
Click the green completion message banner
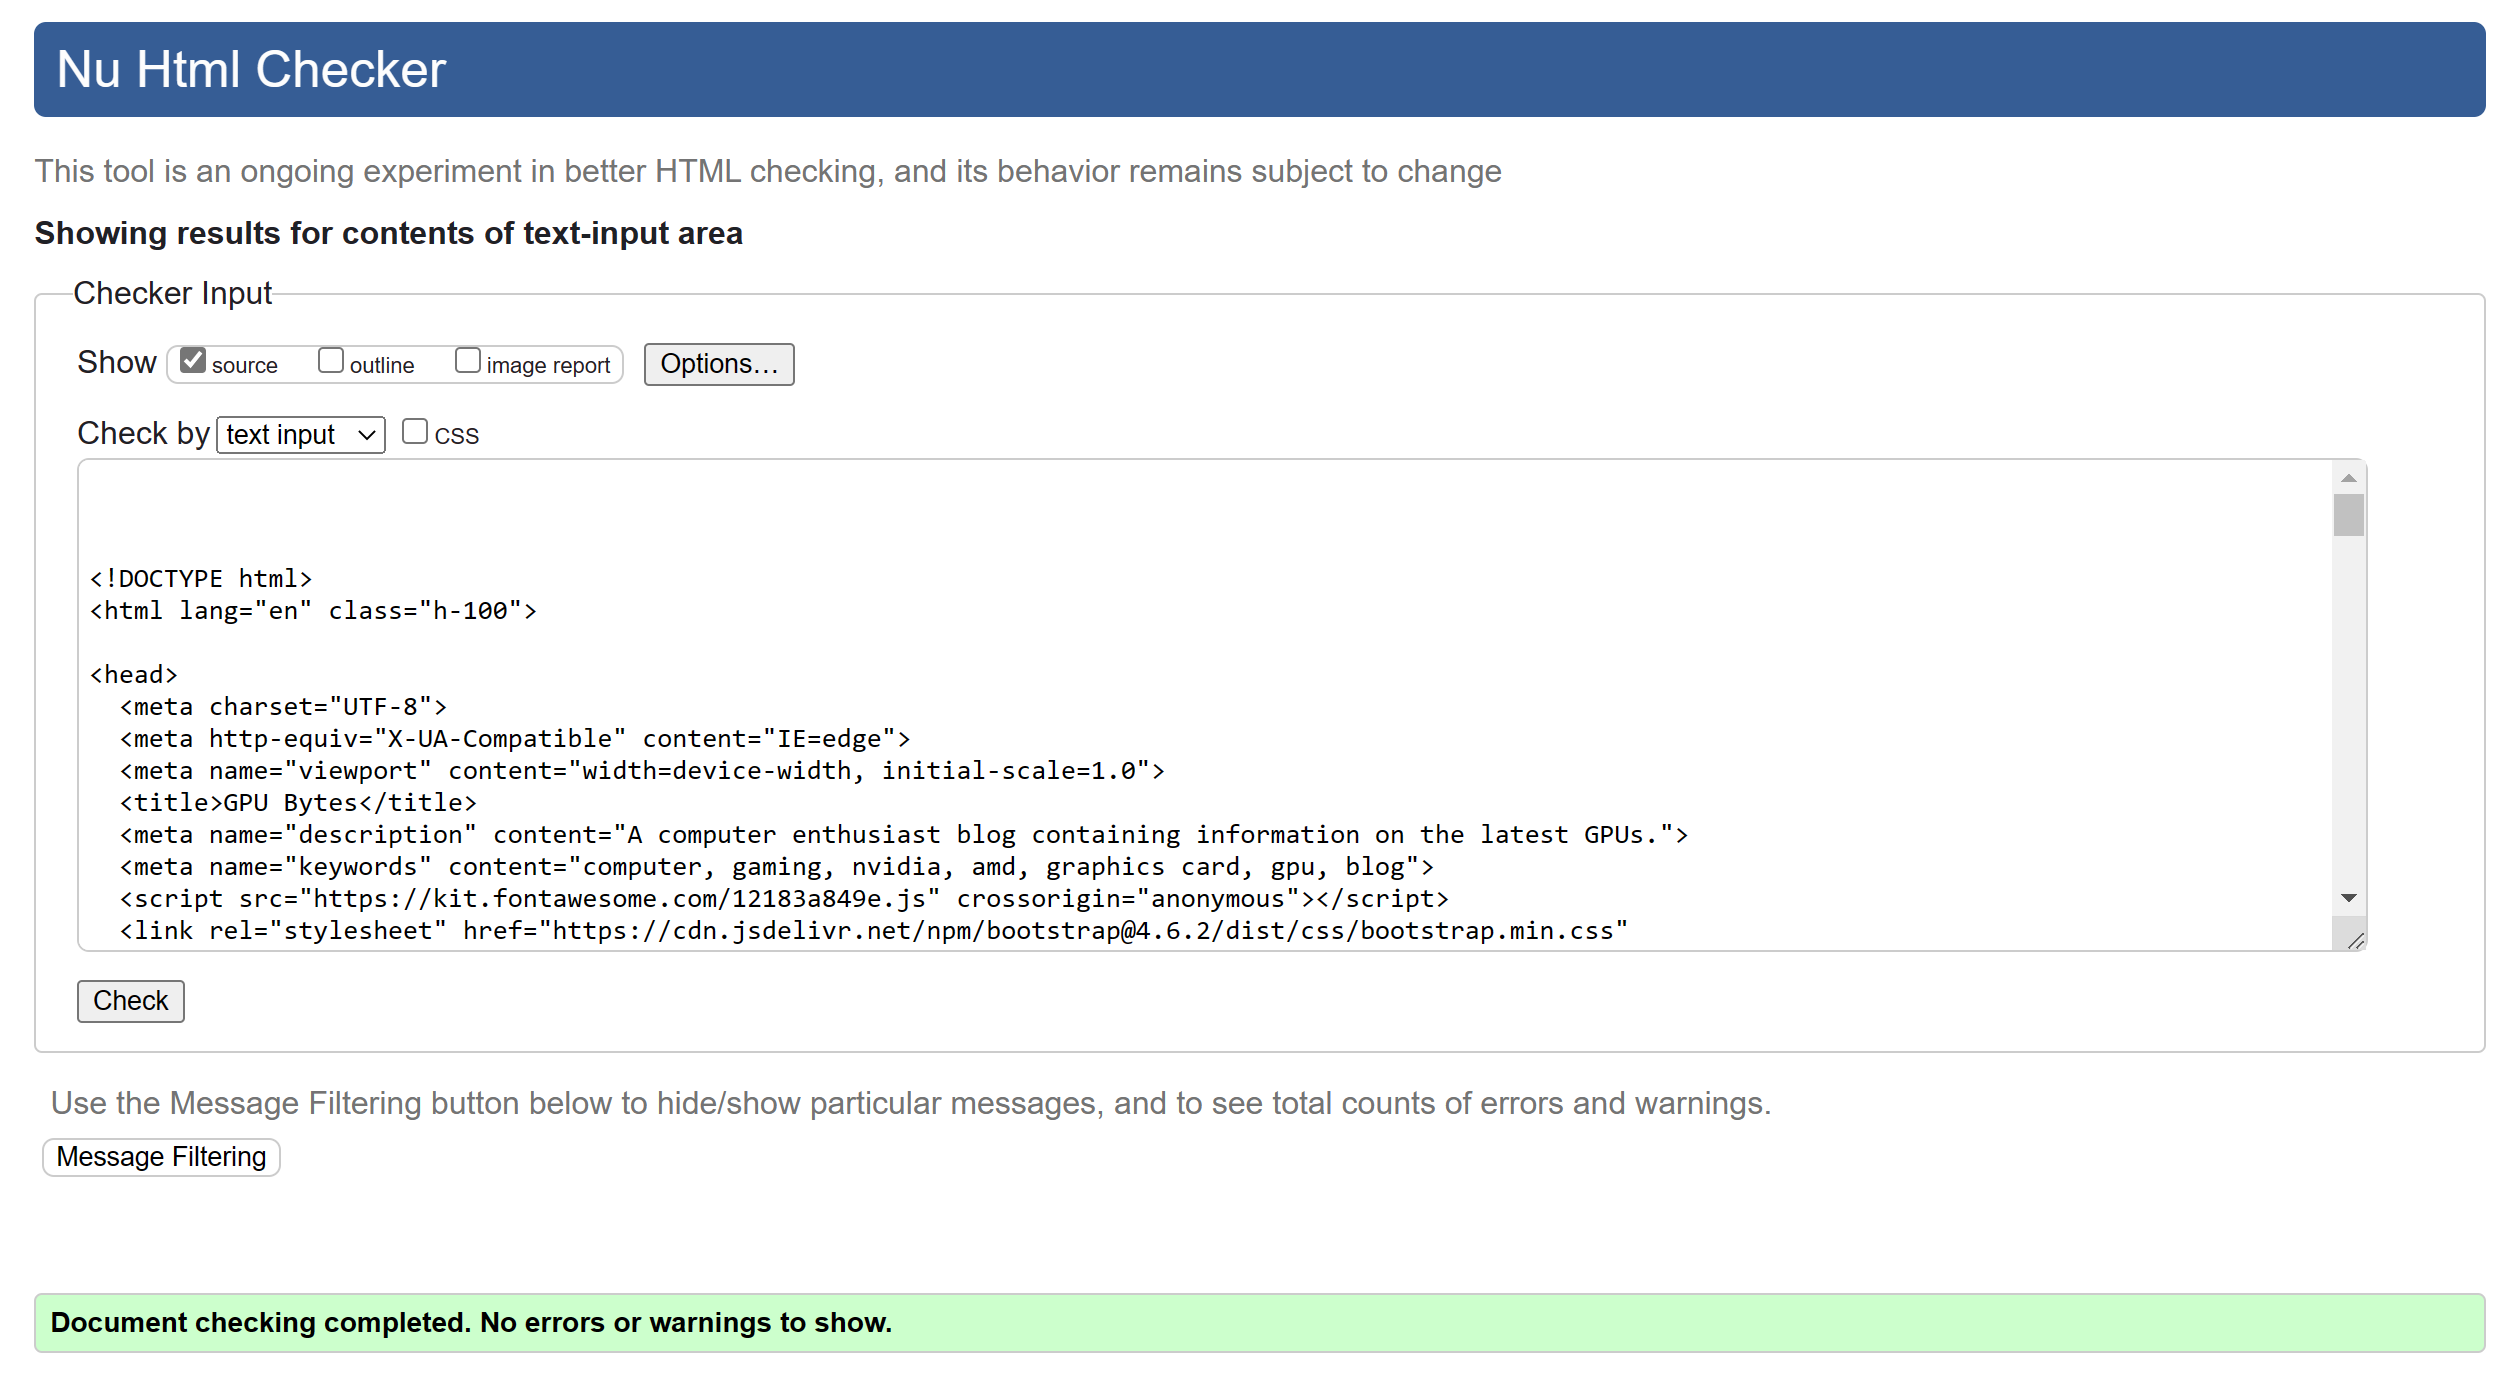tap(1258, 1323)
